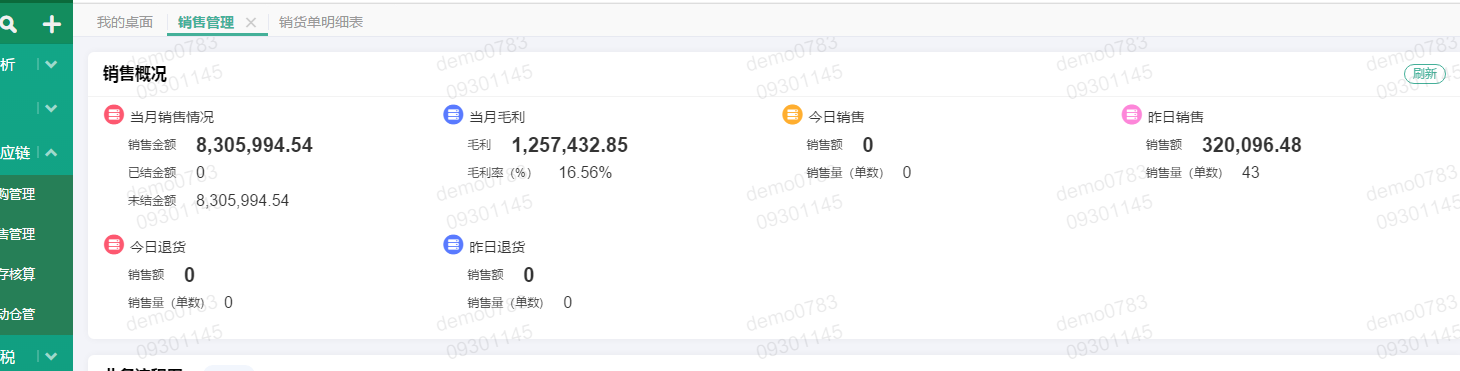Expand the unlabeled second sidebar menu chevron

(52, 107)
